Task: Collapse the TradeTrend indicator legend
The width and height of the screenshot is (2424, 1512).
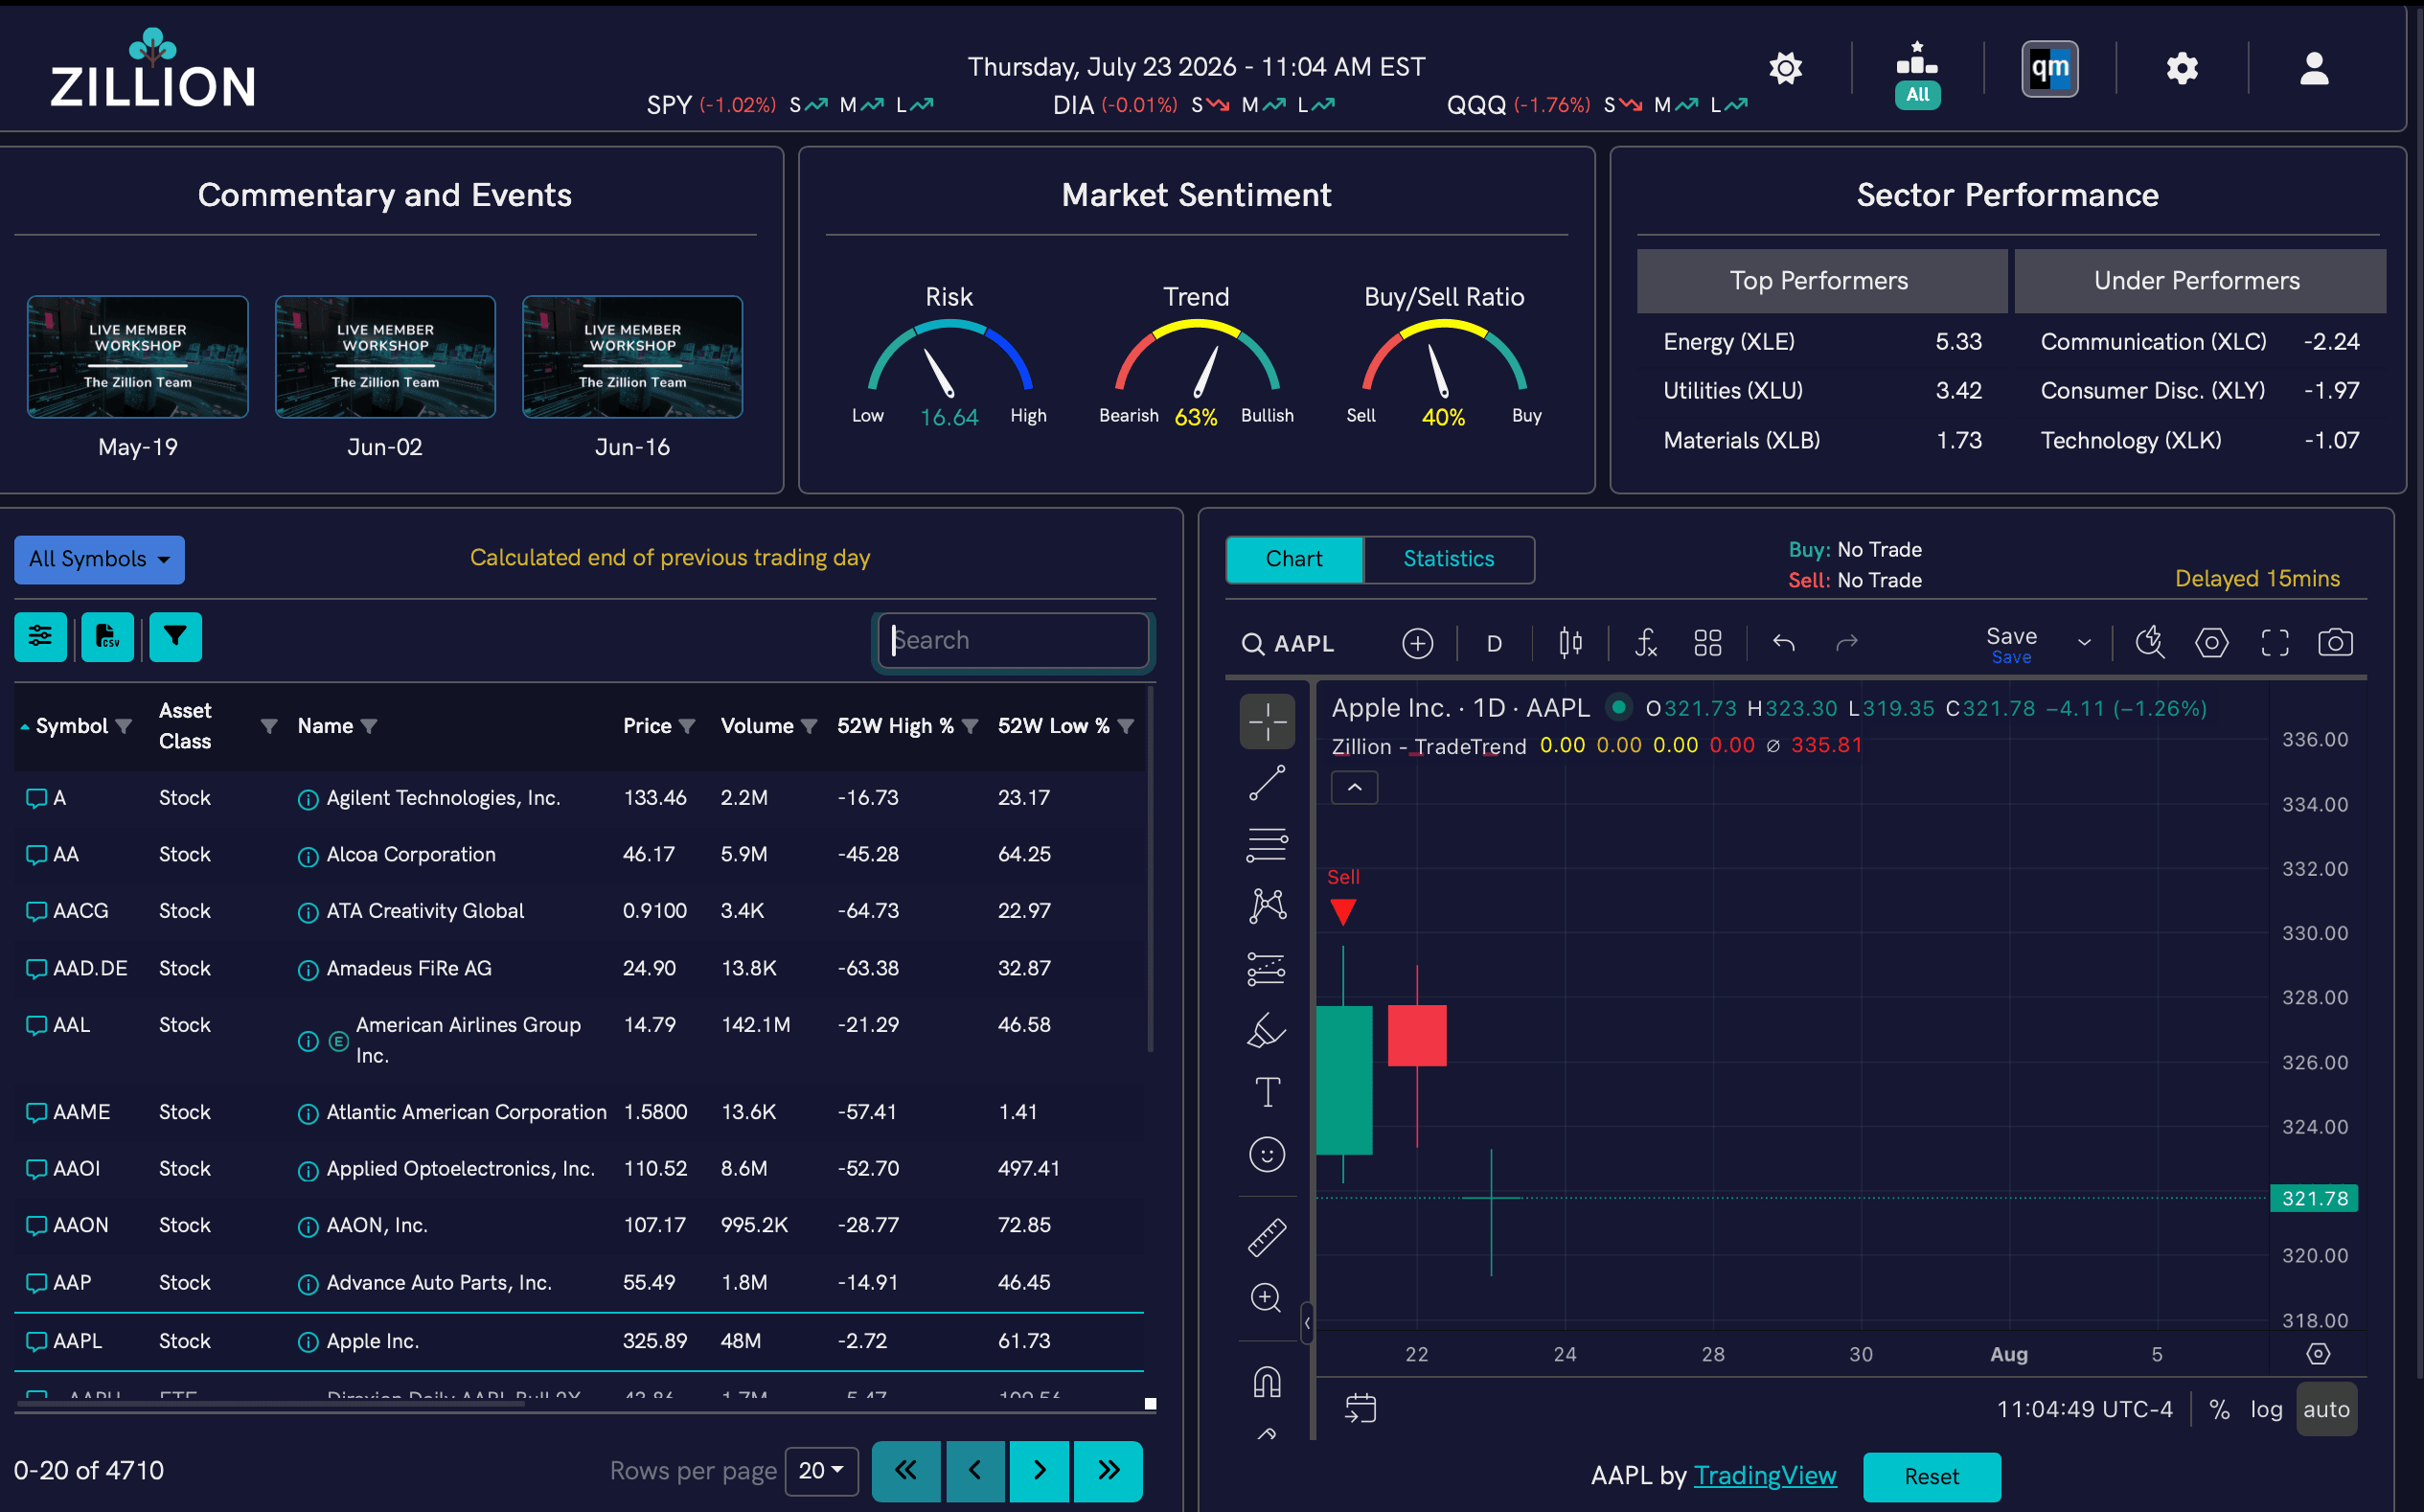Action: [1354, 787]
